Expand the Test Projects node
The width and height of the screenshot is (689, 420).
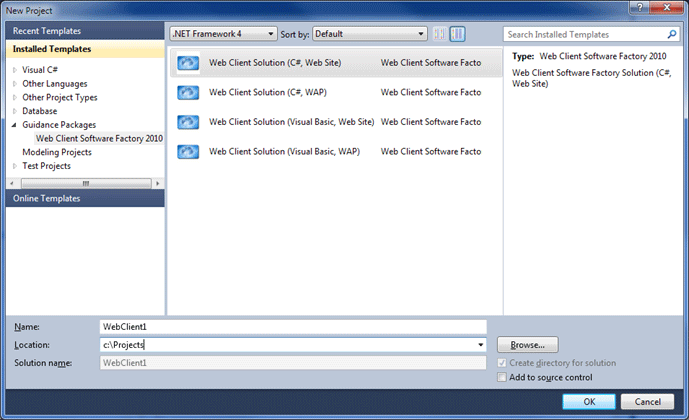[15, 166]
